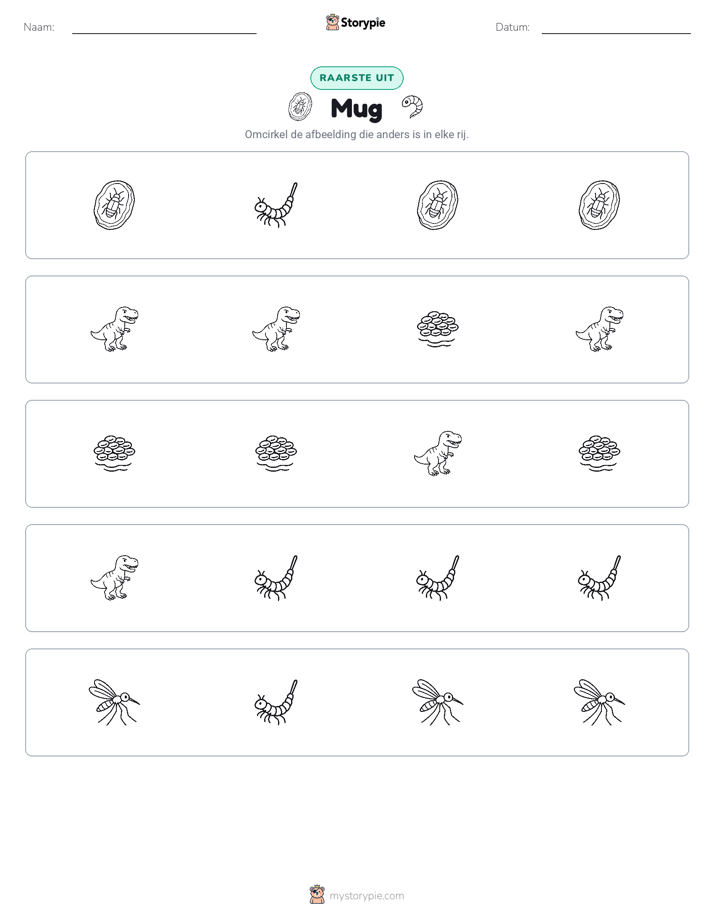Choose the dinosaur in the fourth row

pos(114,578)
